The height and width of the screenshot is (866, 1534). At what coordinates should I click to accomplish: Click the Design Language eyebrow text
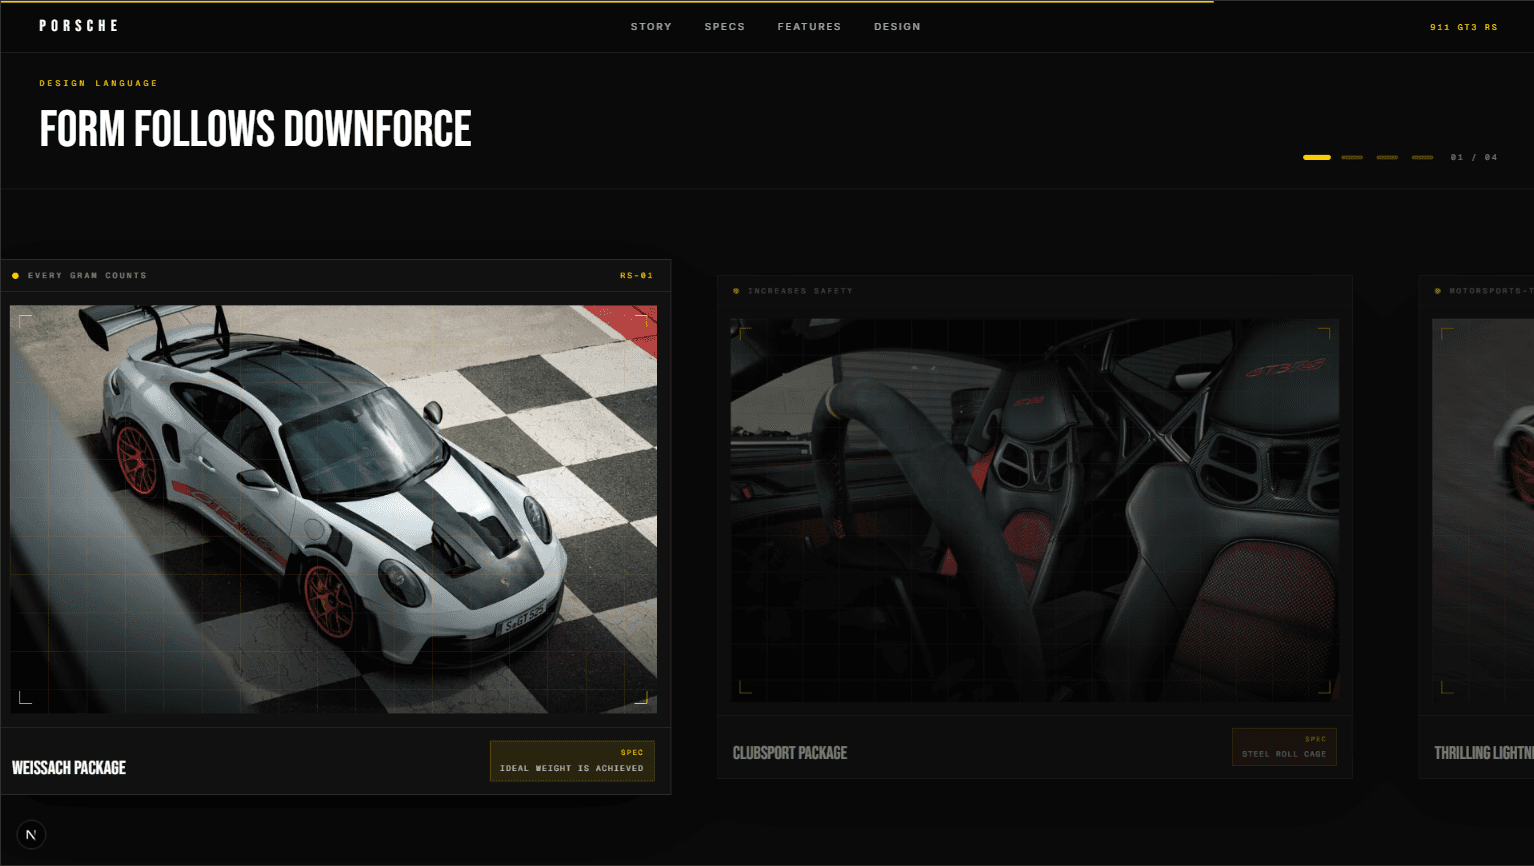point(98,83)
